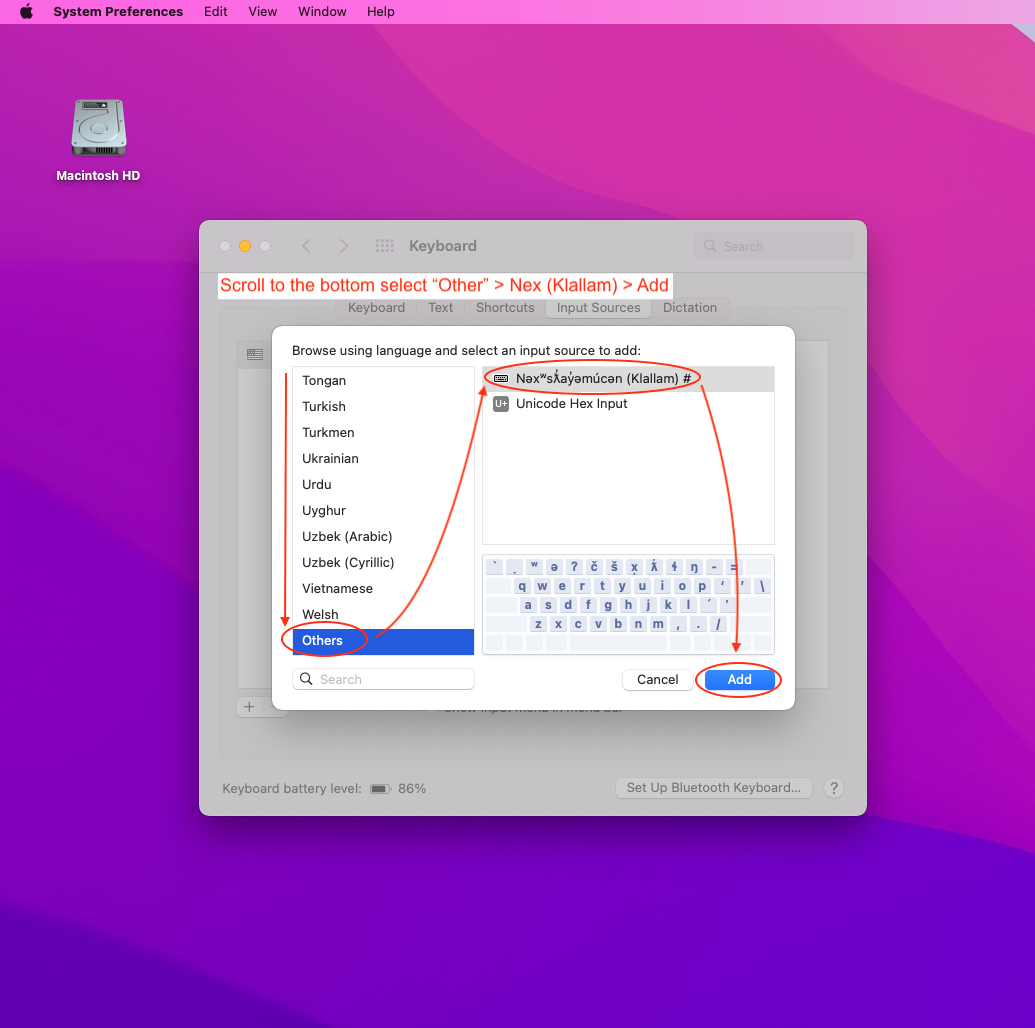Select Urdu in the language list
This screenshot has height=1028, width=1035.
click(383, 484)
